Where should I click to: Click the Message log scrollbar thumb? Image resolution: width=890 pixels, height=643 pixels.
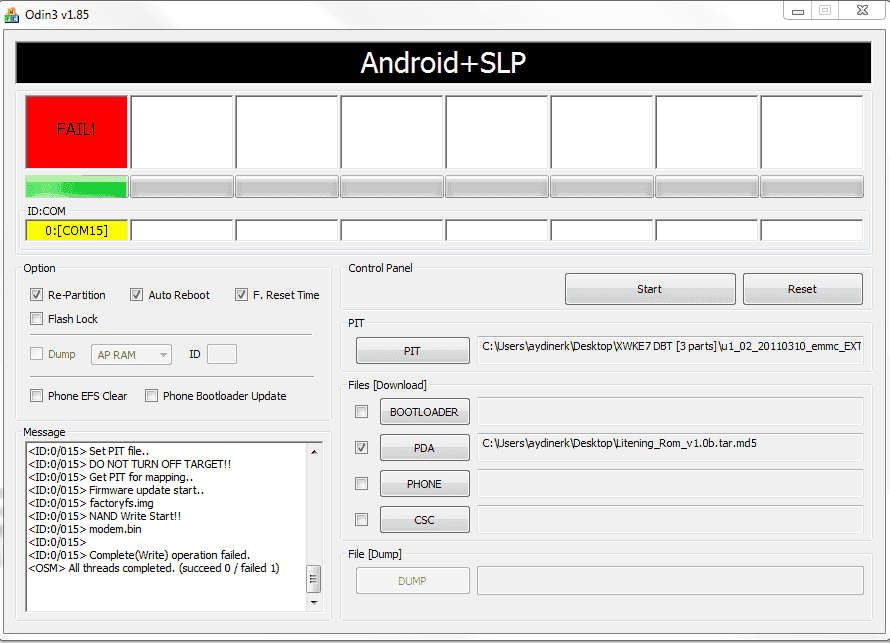314,579
